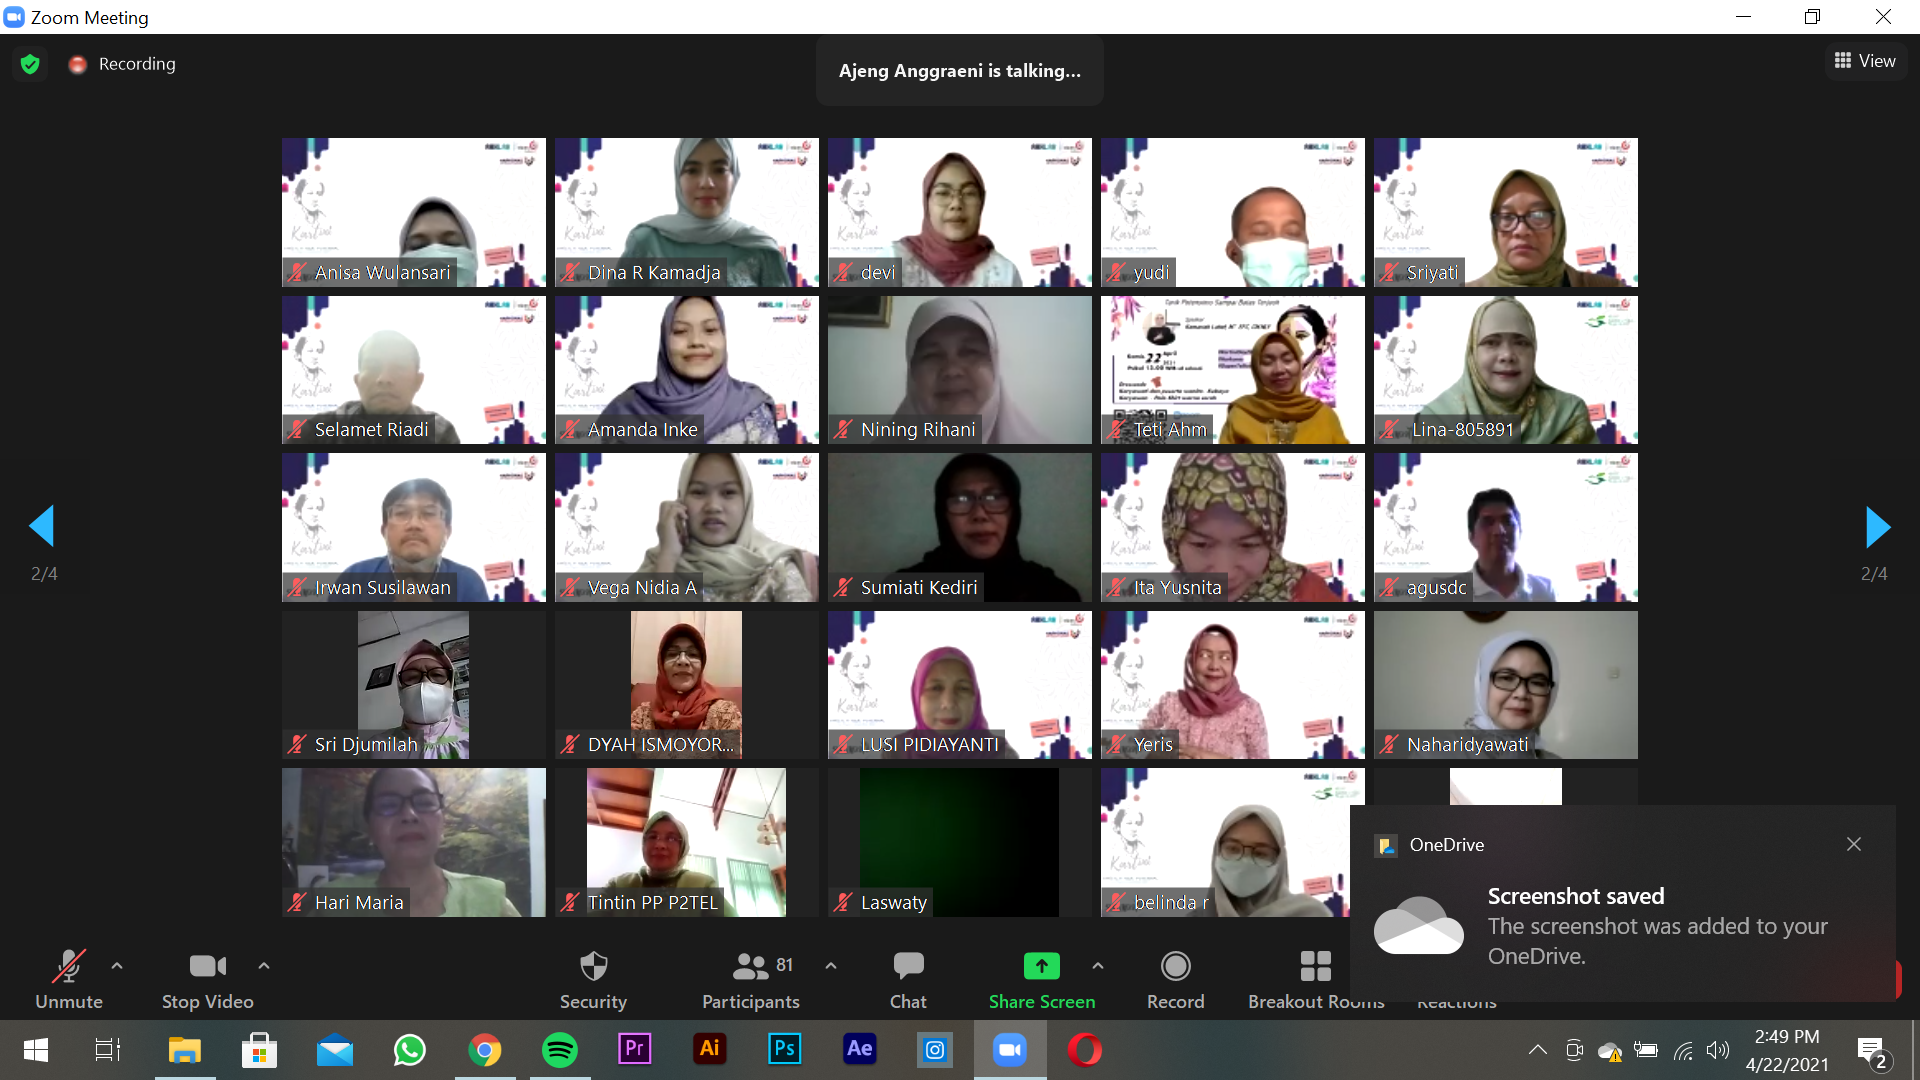Show hidden system tray icons
Viewport: 1920px width, 1080px height.
coord(1538,1050)
